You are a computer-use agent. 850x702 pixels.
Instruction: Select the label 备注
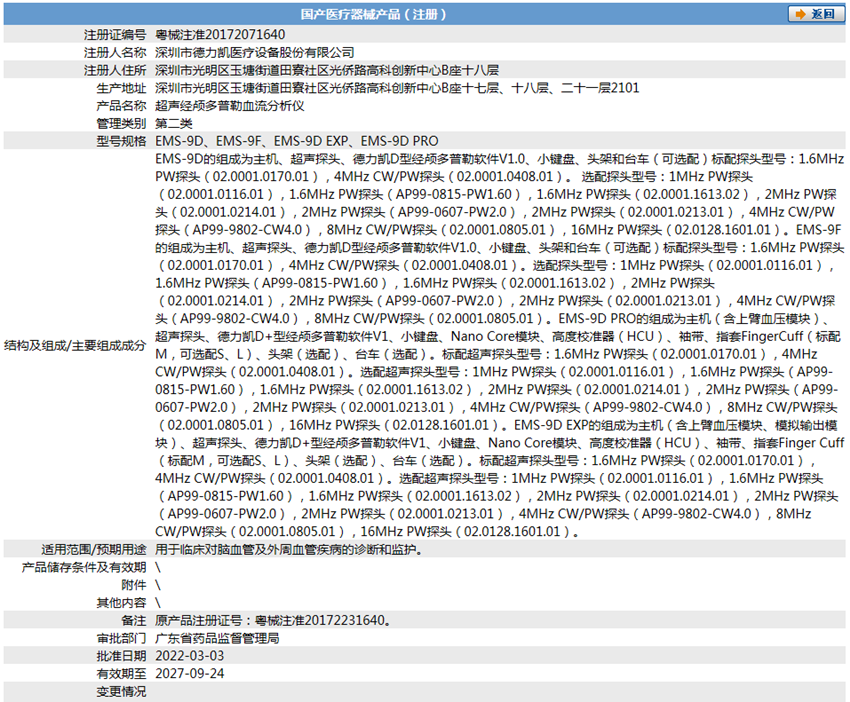pos(134,621)
